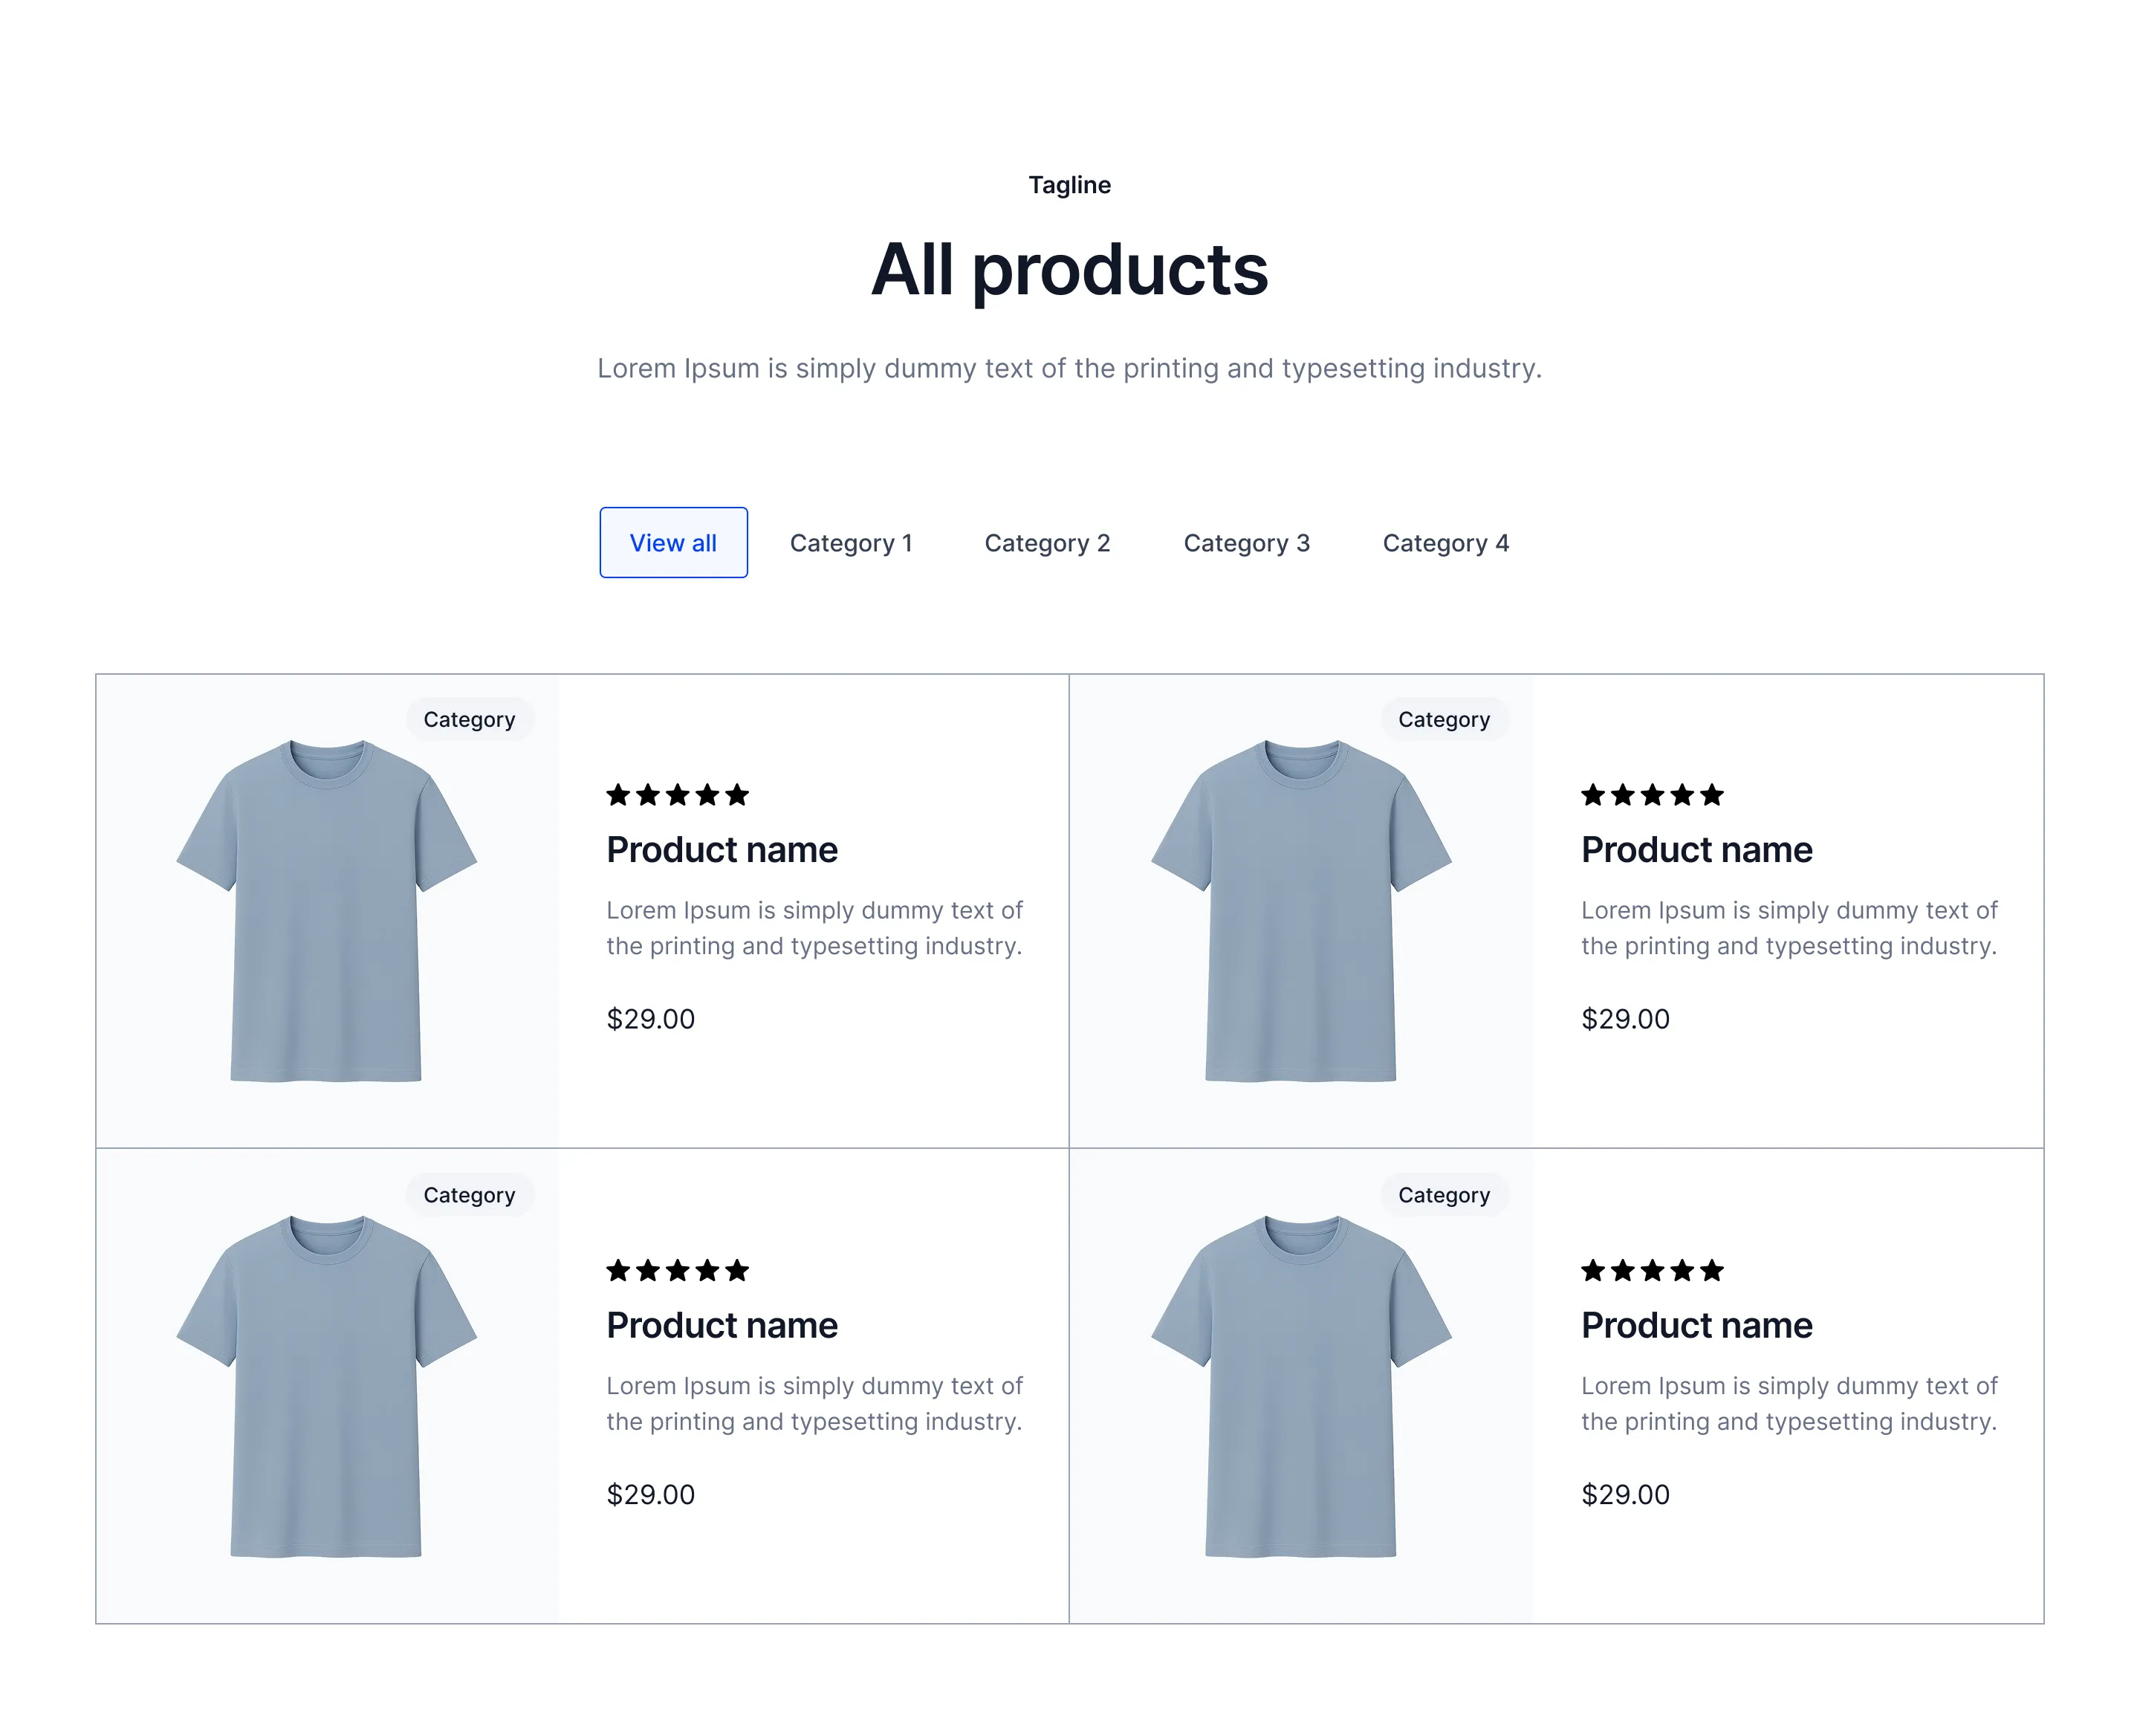Viewport: 2140px width, 1736px height.
Task: Click the top-left product's T-shirt image
Action: pyautogui.click(x=327, y=910)
